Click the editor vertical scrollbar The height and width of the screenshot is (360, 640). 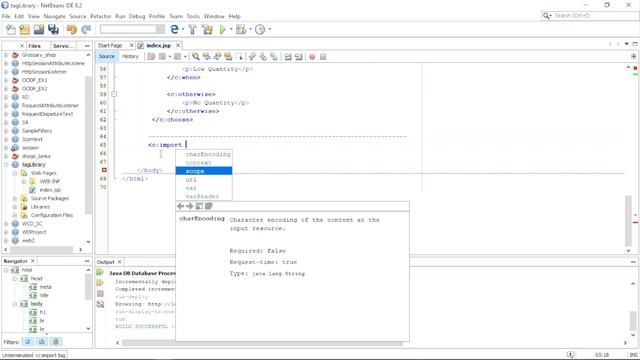coord(629,220)
